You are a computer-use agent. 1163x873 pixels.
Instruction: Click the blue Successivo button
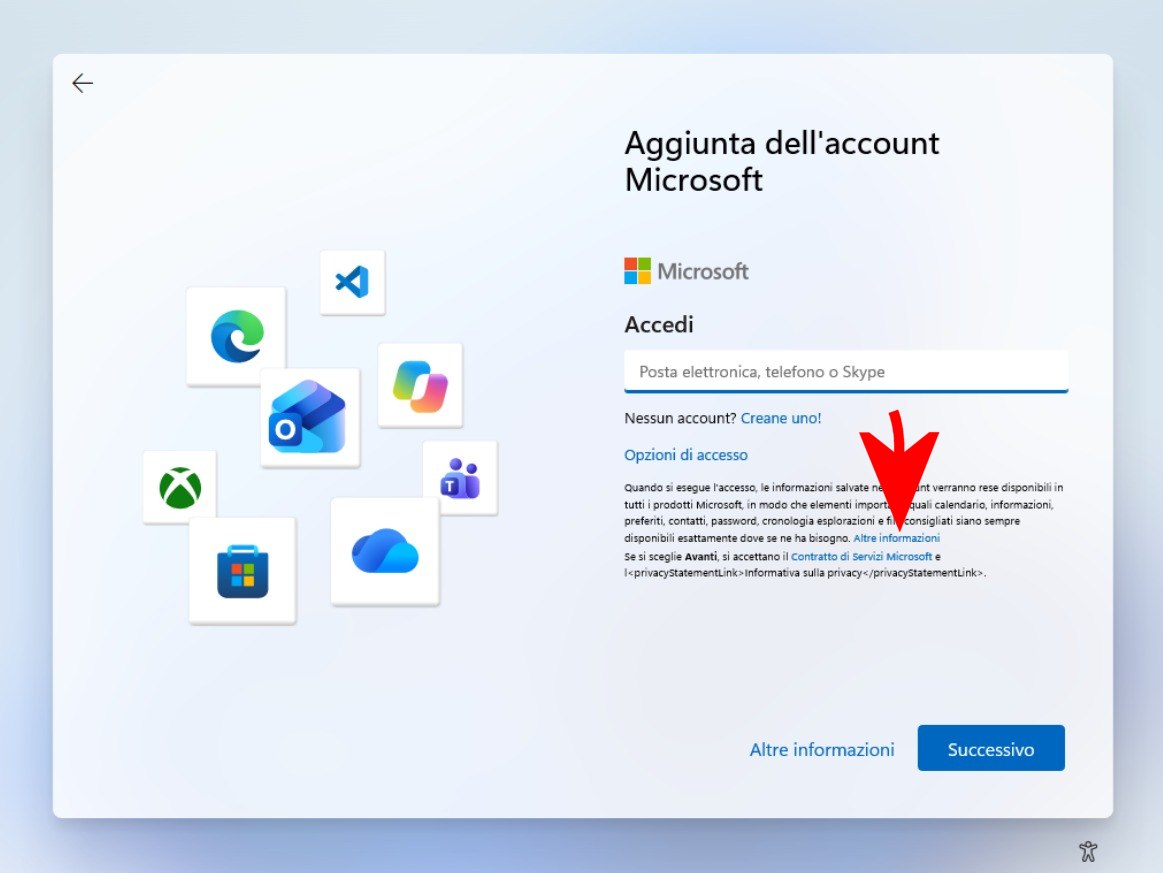pyautogui.click(x=991, y=748)
